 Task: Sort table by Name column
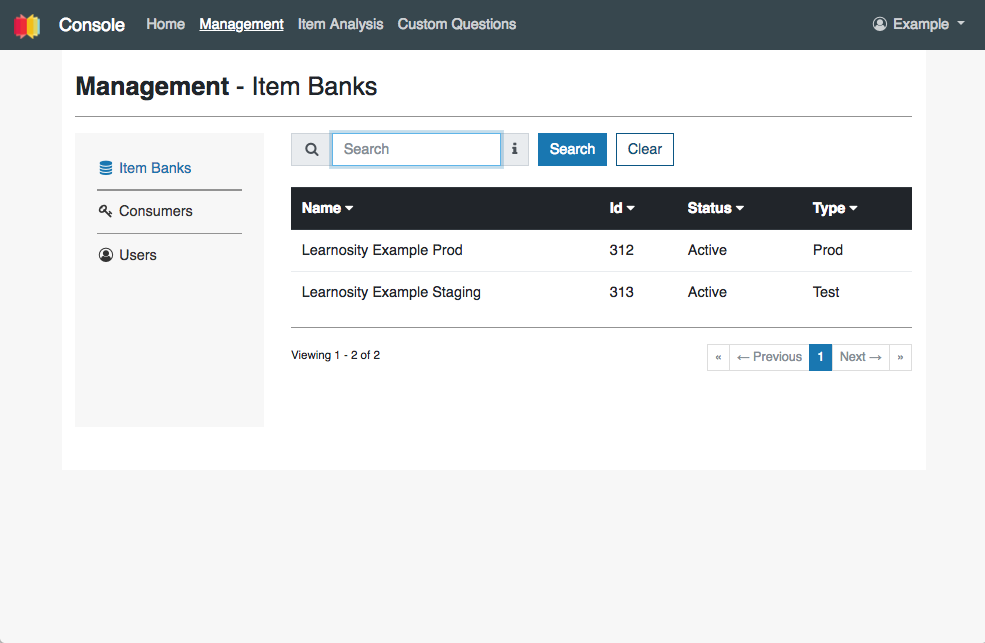click(327, 208)
